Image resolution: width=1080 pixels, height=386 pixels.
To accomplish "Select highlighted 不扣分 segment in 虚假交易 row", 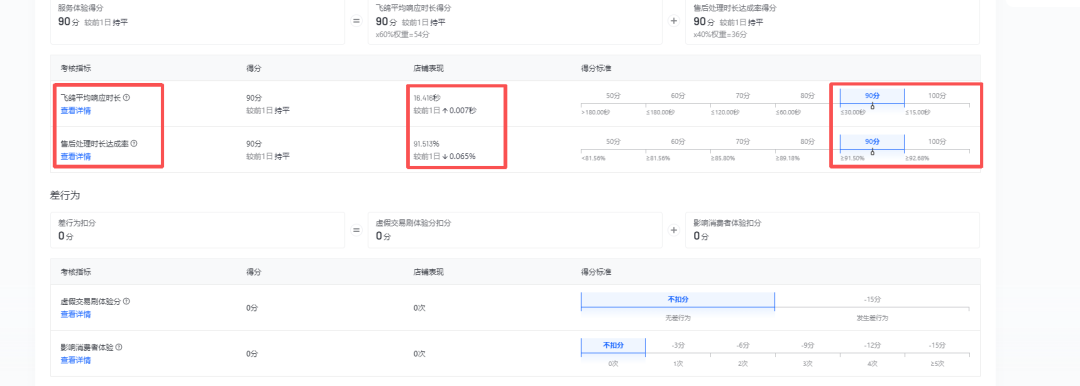I will click(678, 300).
